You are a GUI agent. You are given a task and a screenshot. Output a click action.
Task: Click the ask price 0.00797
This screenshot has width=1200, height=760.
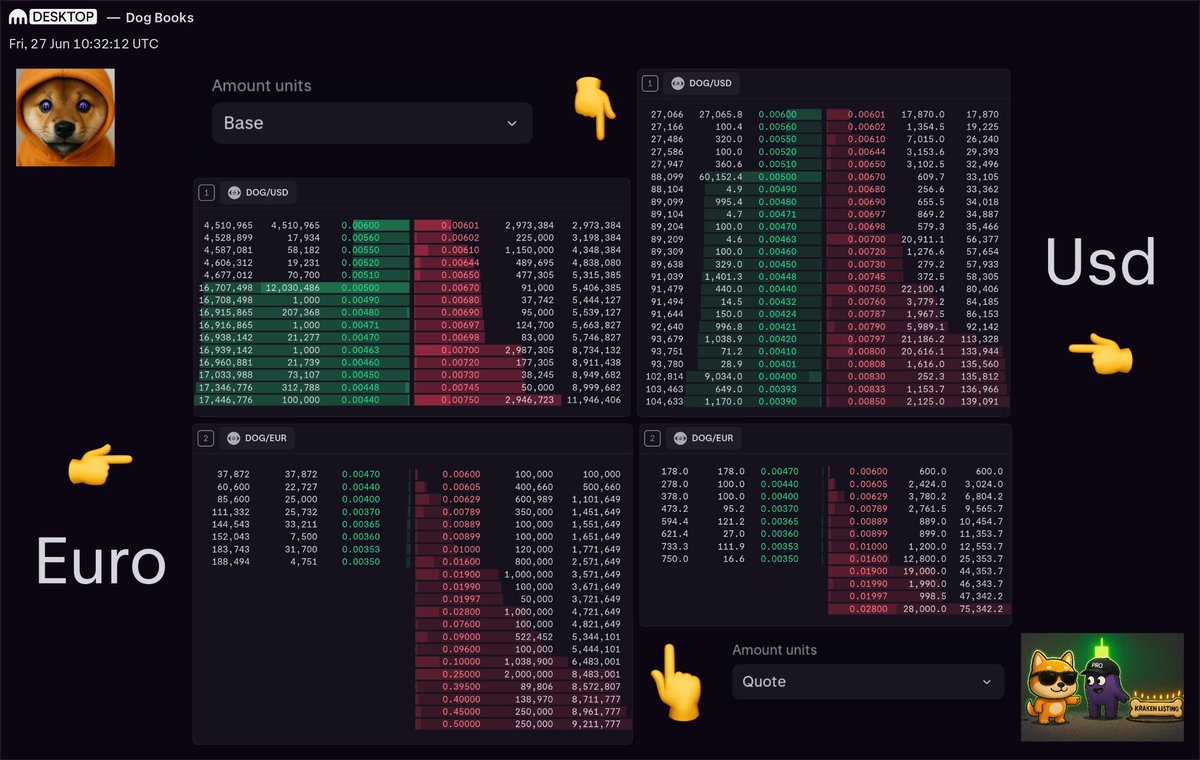(x=866, y=339)
